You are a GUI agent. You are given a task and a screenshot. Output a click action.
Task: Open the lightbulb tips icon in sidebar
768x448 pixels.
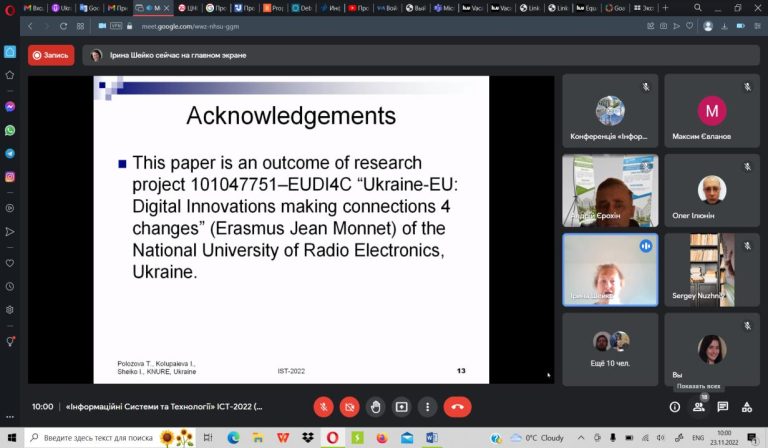10,341
